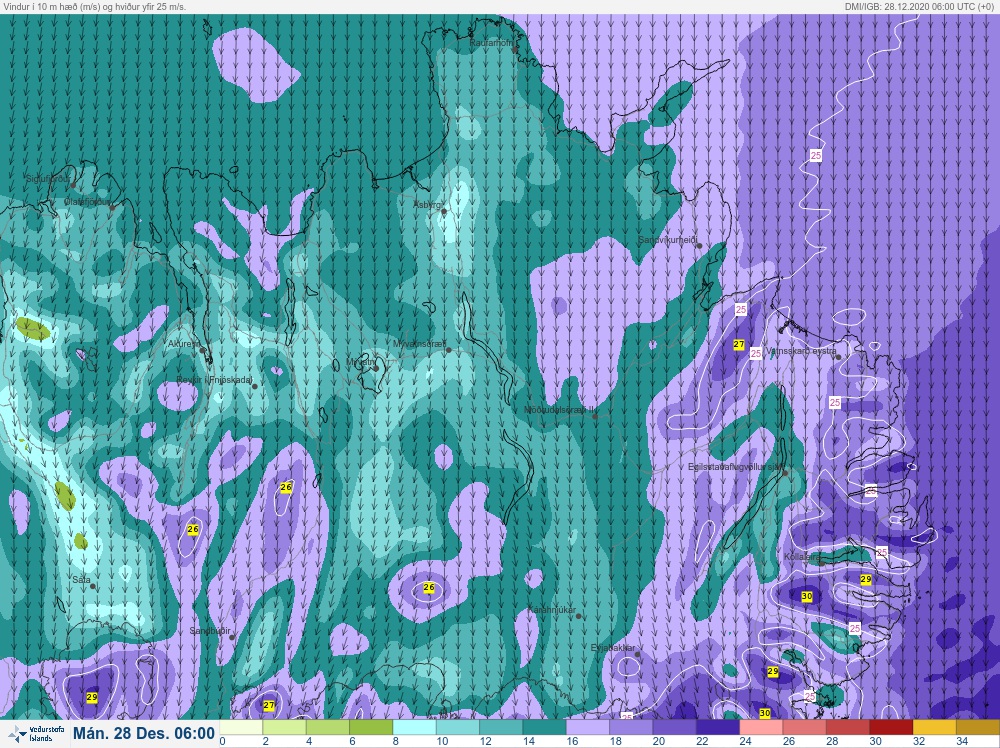Click the 26 gust marker west of Kárahnjúkar
The width and height of the screenshot is (1000, 748).
(x=429, y=587)
